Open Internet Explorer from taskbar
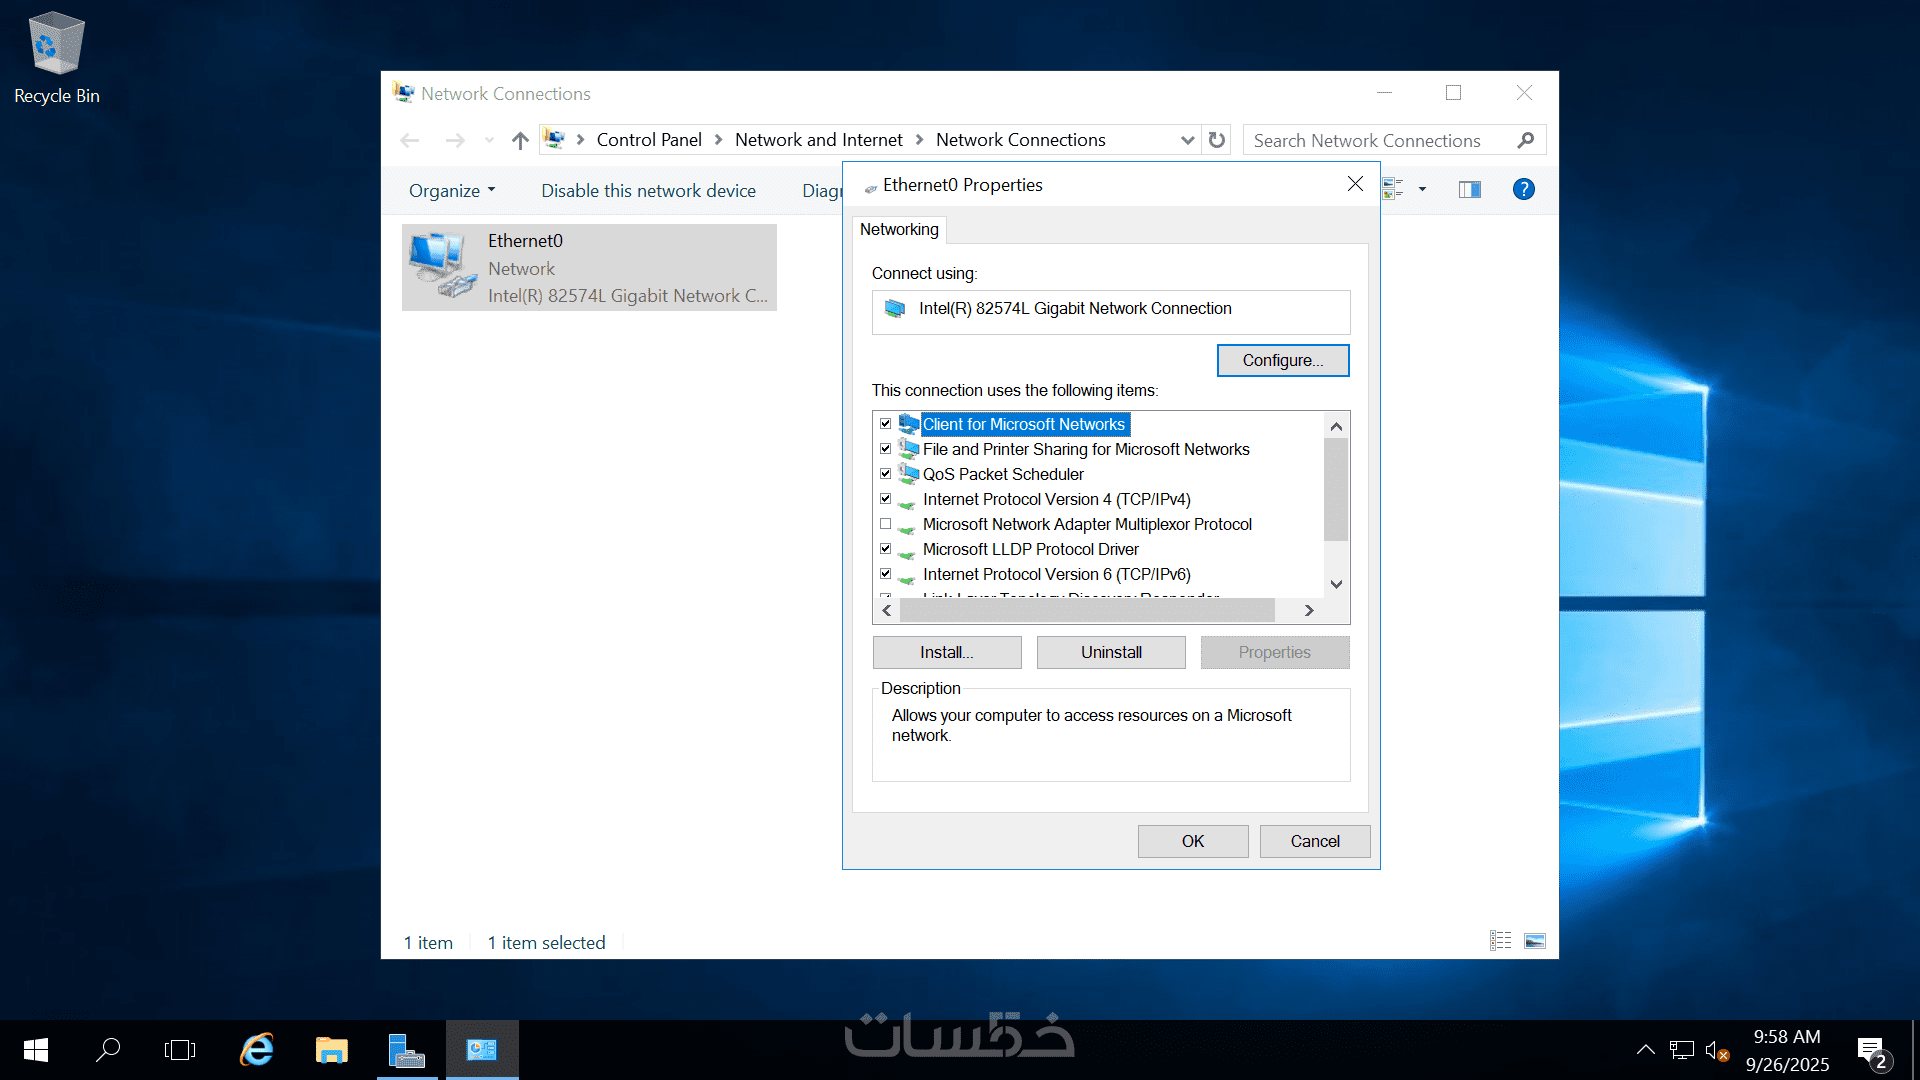 [x=257, y=1050]
